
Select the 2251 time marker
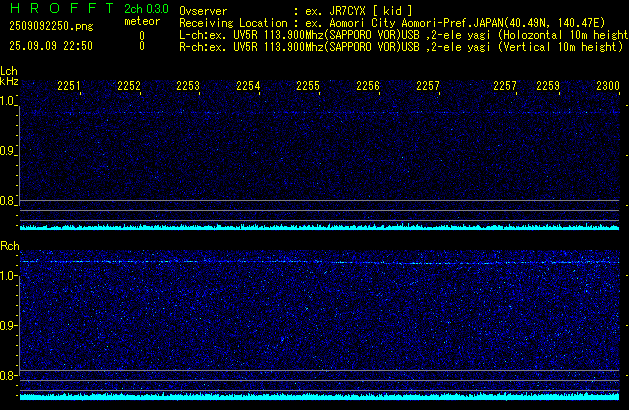pos(69,86)
